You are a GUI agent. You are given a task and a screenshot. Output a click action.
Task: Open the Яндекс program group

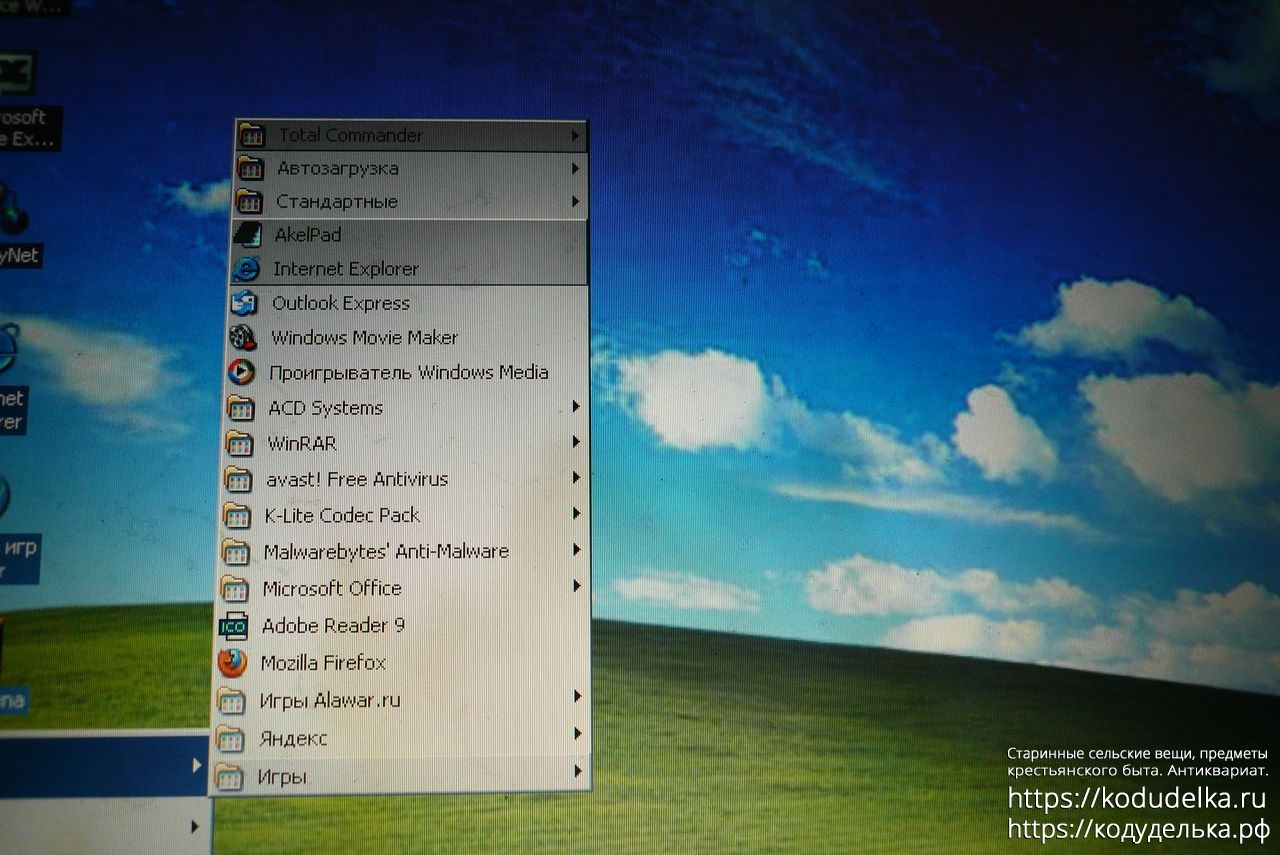click(292, 739)
